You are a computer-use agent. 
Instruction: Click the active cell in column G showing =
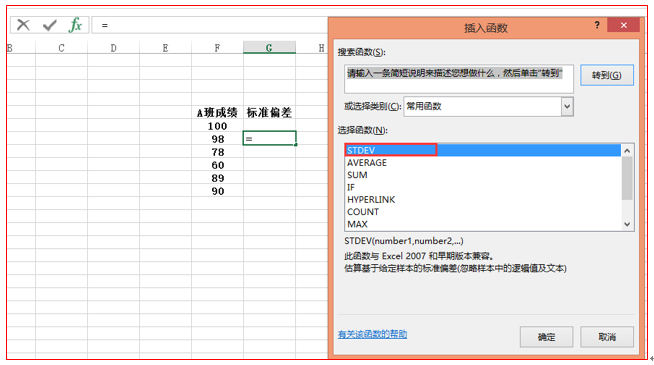[x=269, y=138]
